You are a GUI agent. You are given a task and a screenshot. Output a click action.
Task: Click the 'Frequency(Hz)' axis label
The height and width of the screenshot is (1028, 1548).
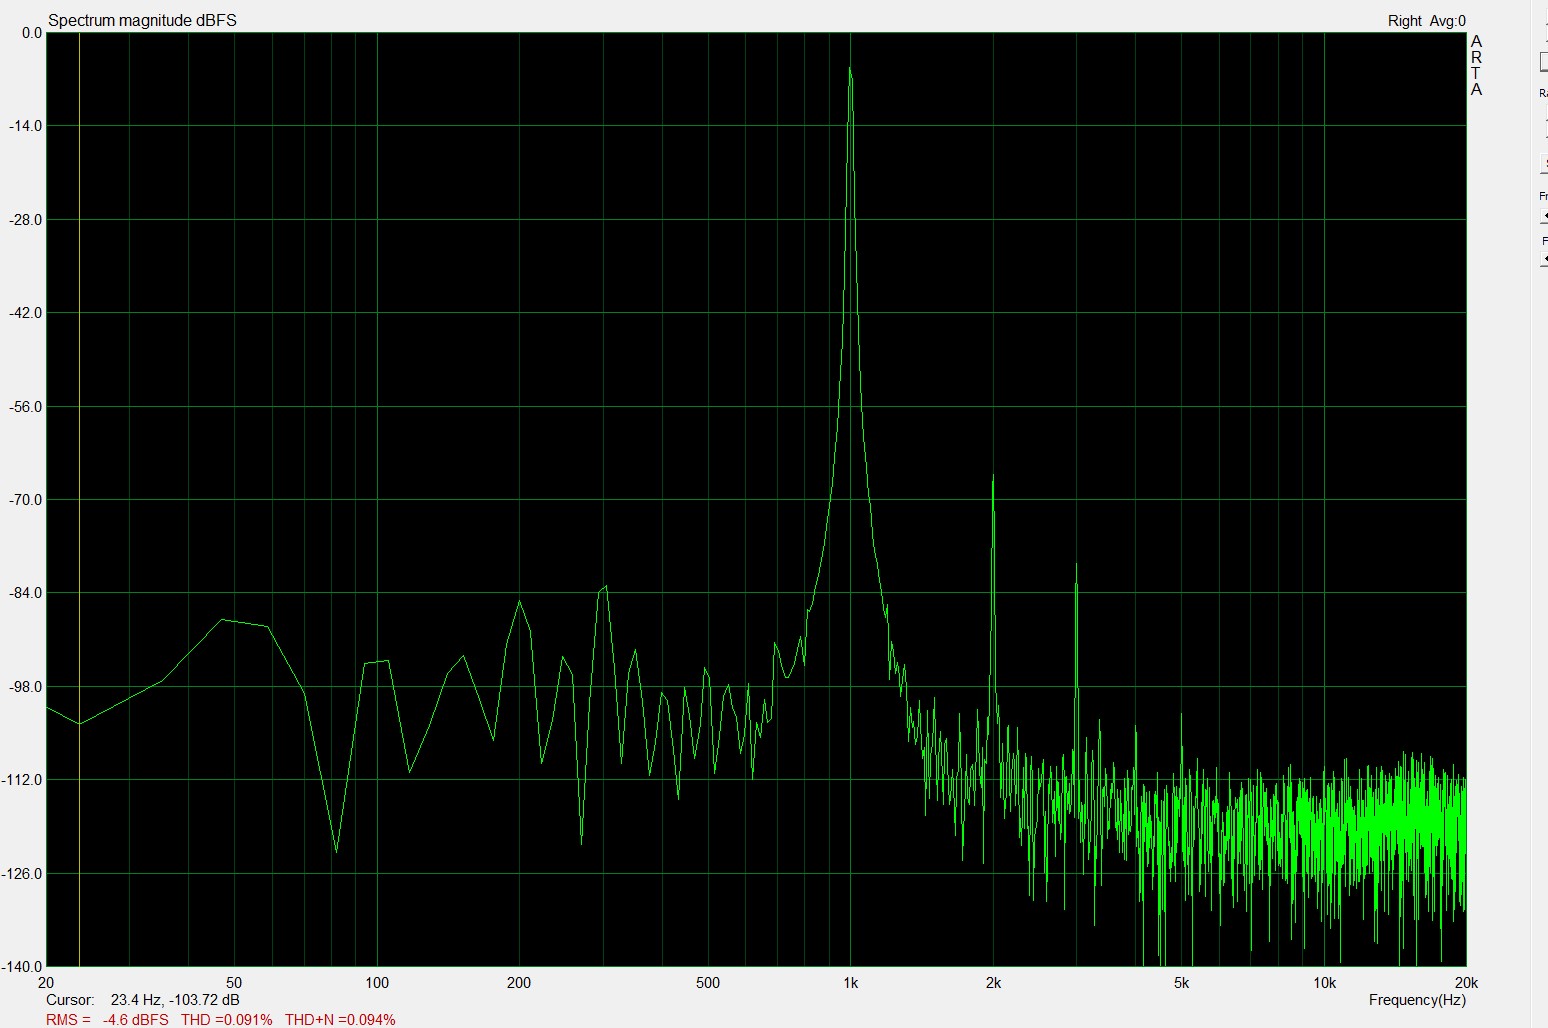click(1417, 999)
